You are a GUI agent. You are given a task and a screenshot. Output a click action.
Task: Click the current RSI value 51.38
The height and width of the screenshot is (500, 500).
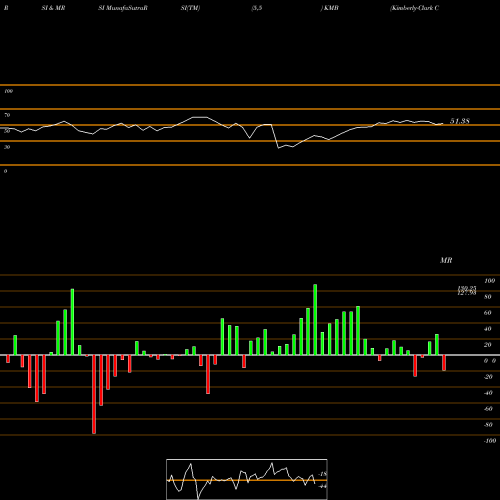[460, 121]
